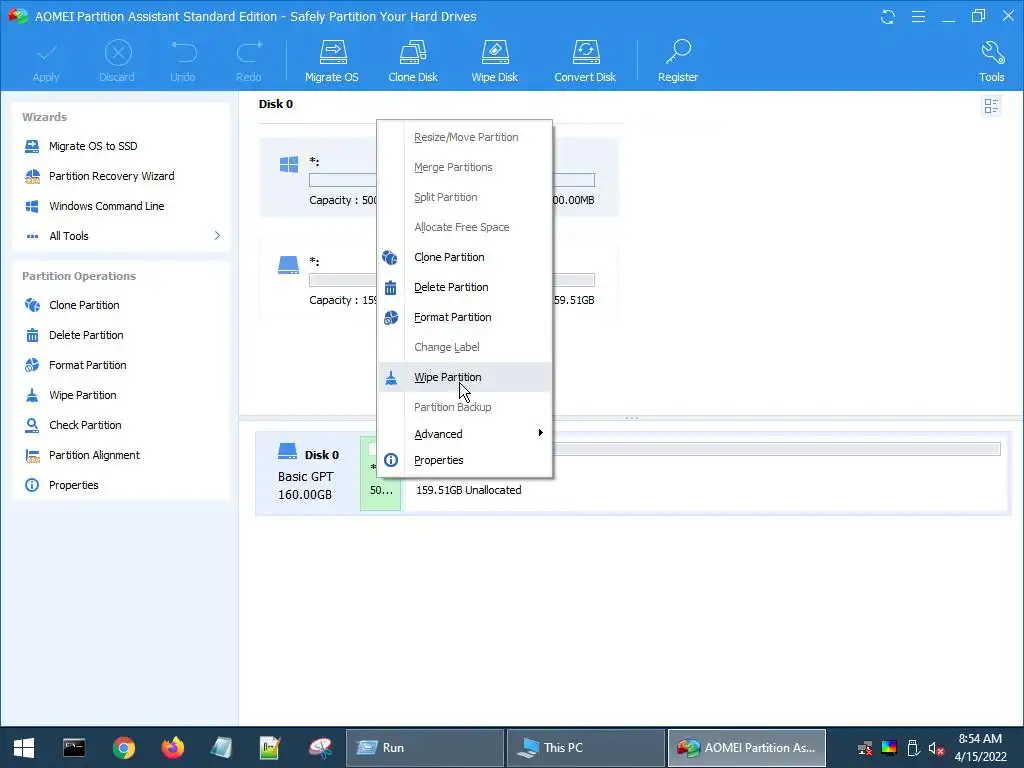Open Properties from the context menu
The image size is (1024, 768).
pos(465,460)
